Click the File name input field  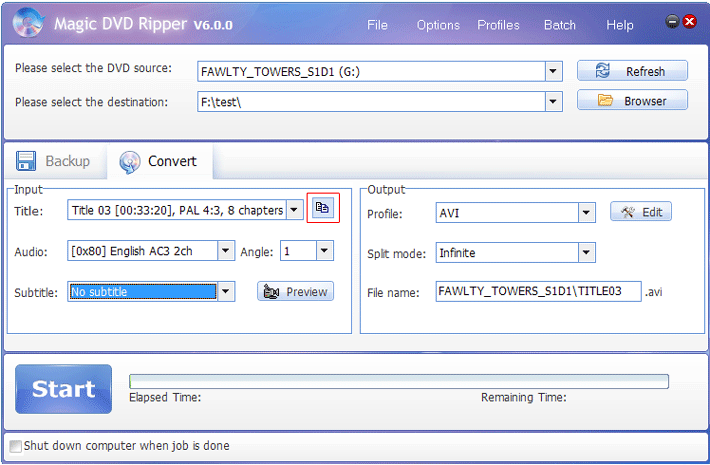coord(538,291)
